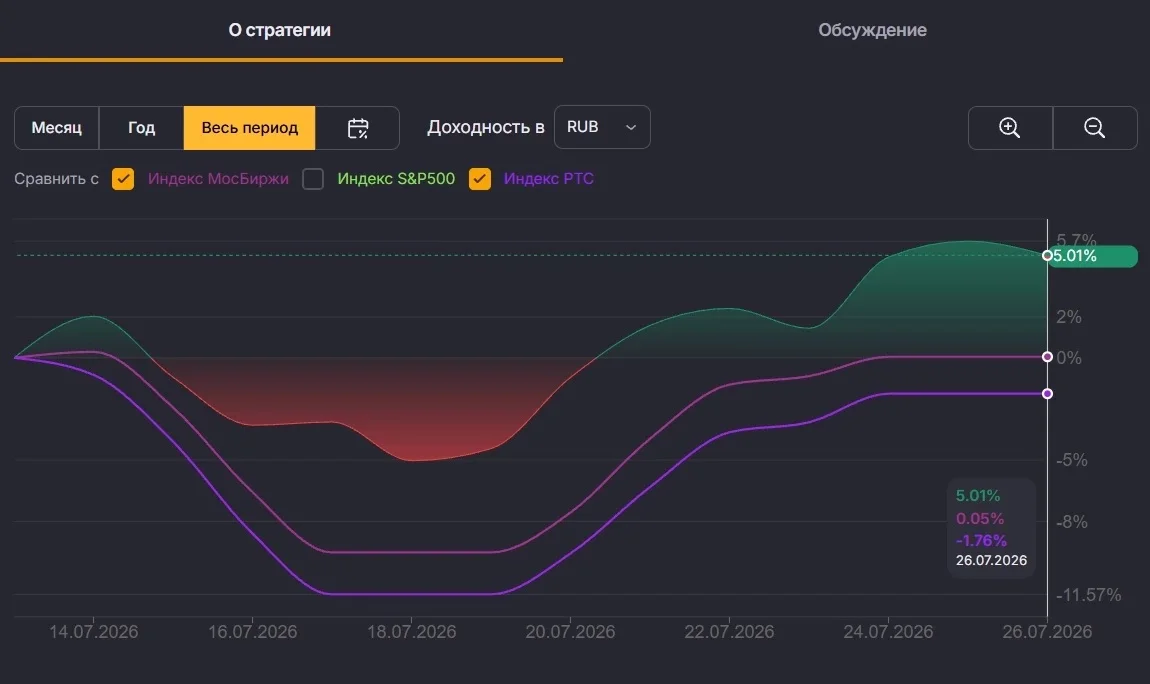1150x684 pixels.
Task: Switch to the Обсуждение tab
Action: point(872,30)
